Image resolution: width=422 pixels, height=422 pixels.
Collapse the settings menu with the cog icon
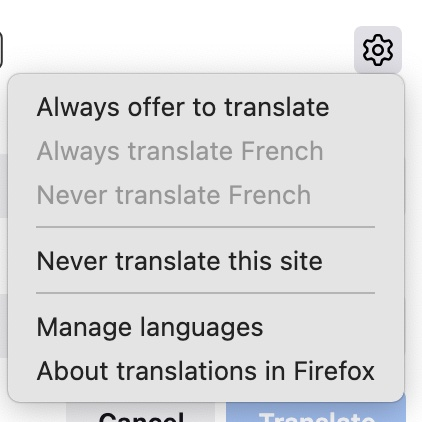point(378,50)
